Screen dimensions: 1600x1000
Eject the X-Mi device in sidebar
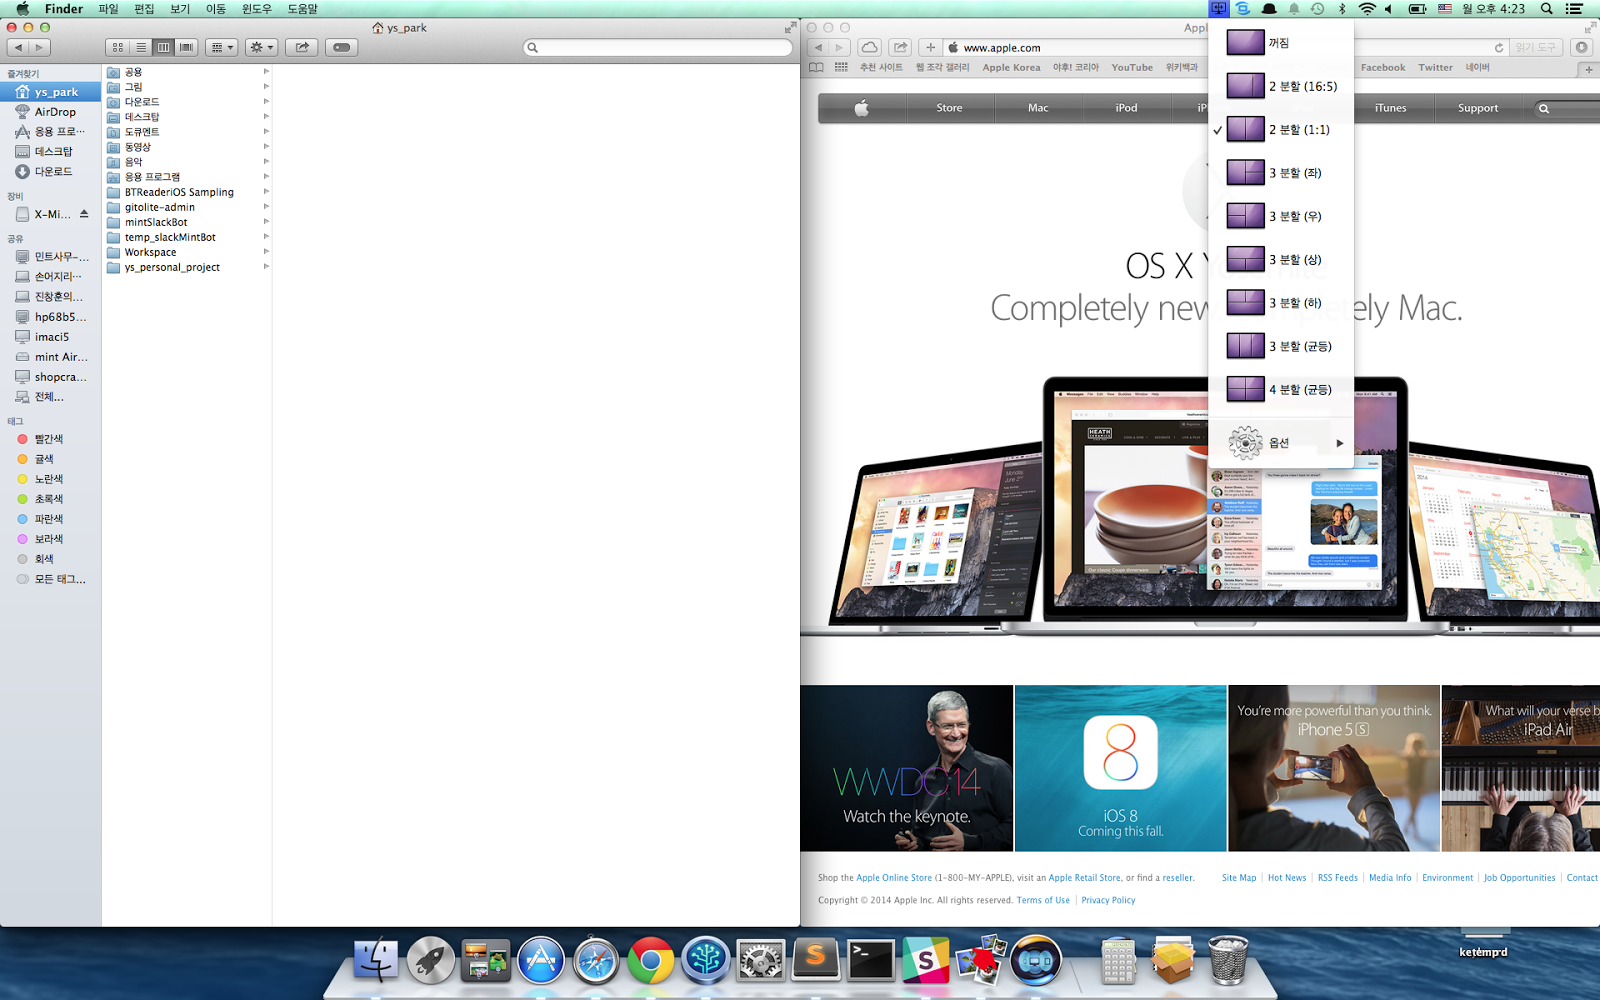coord(84,214)
